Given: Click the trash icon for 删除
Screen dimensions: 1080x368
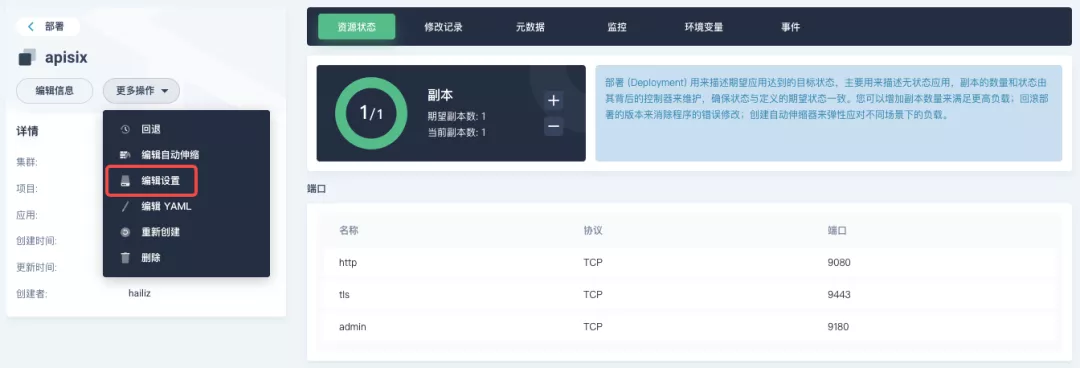Looking at the screenshot, I should point(125,258).
